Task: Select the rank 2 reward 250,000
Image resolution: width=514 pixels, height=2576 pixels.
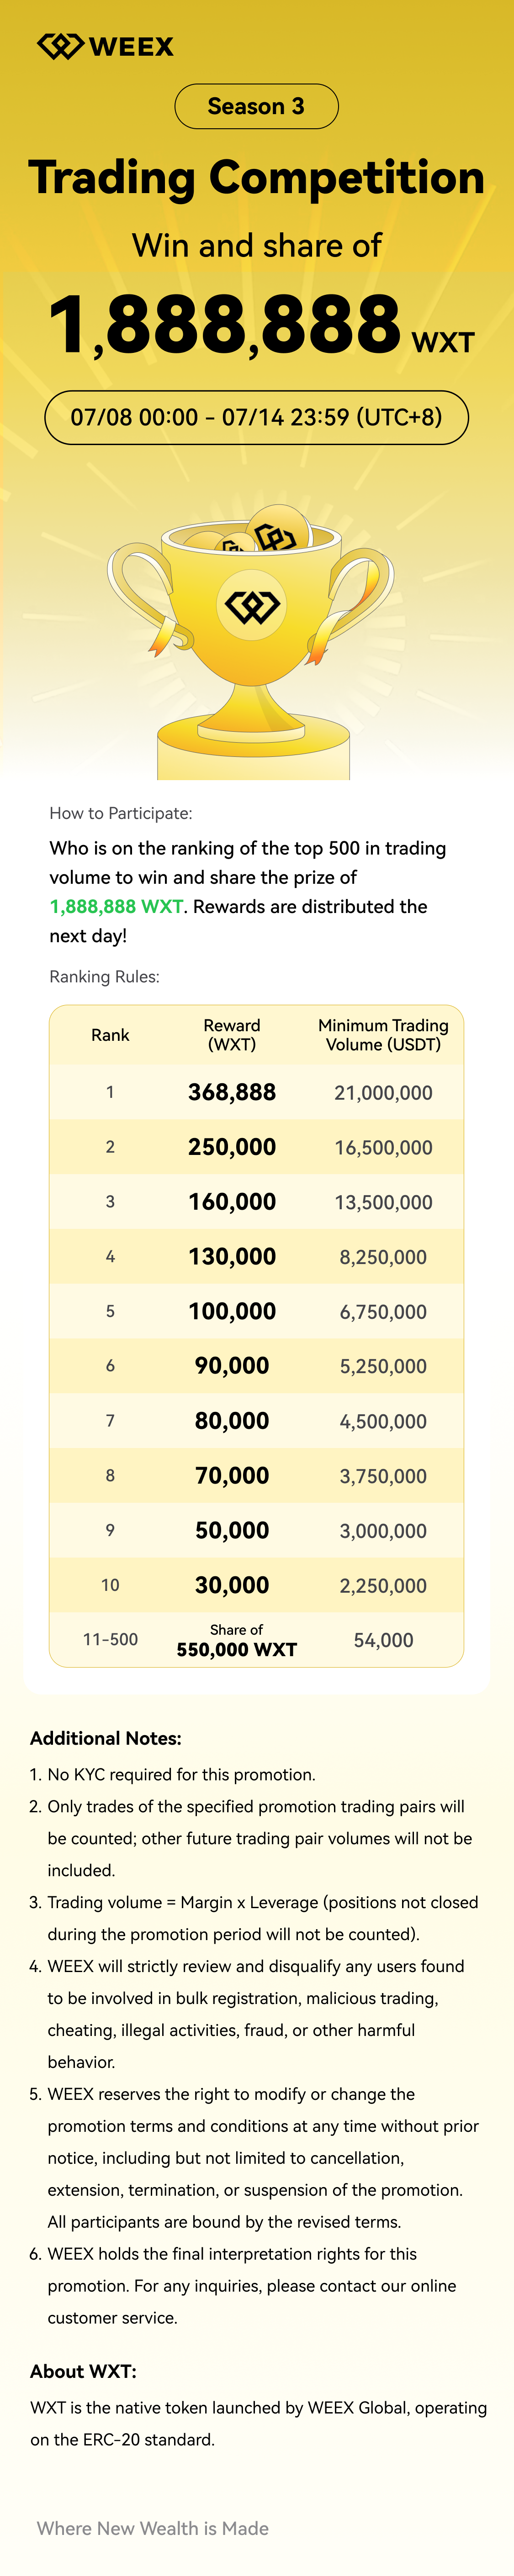Action: coord(232,1147)
